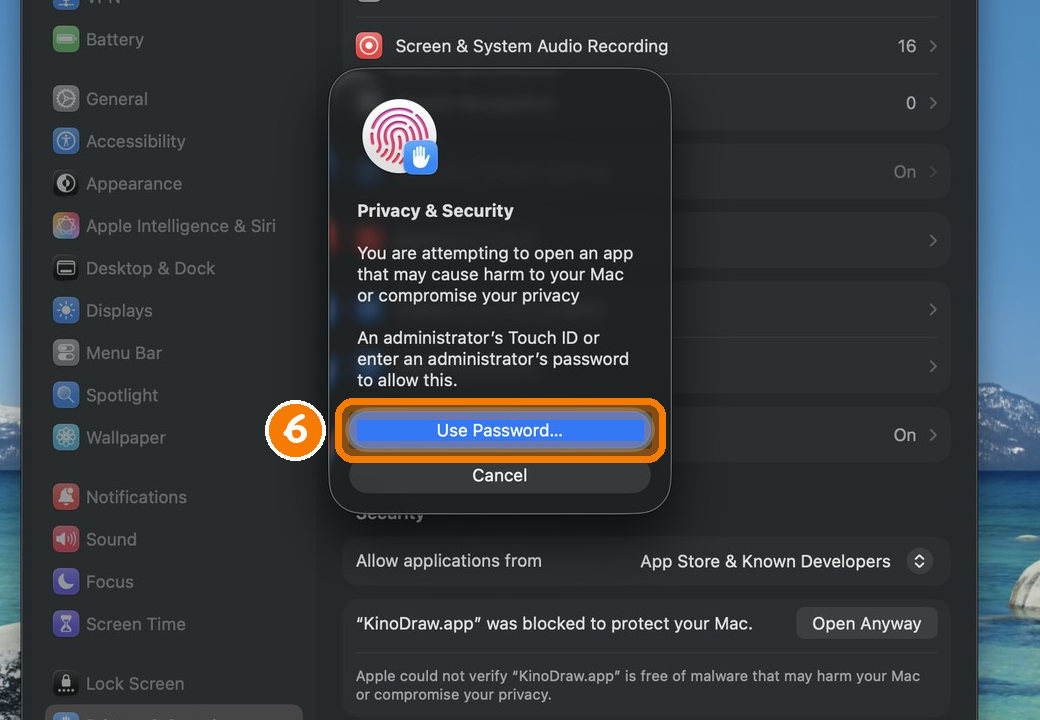Open General settings icon
The height and width of the screenshot is (720, 1040).
[66, 99]
